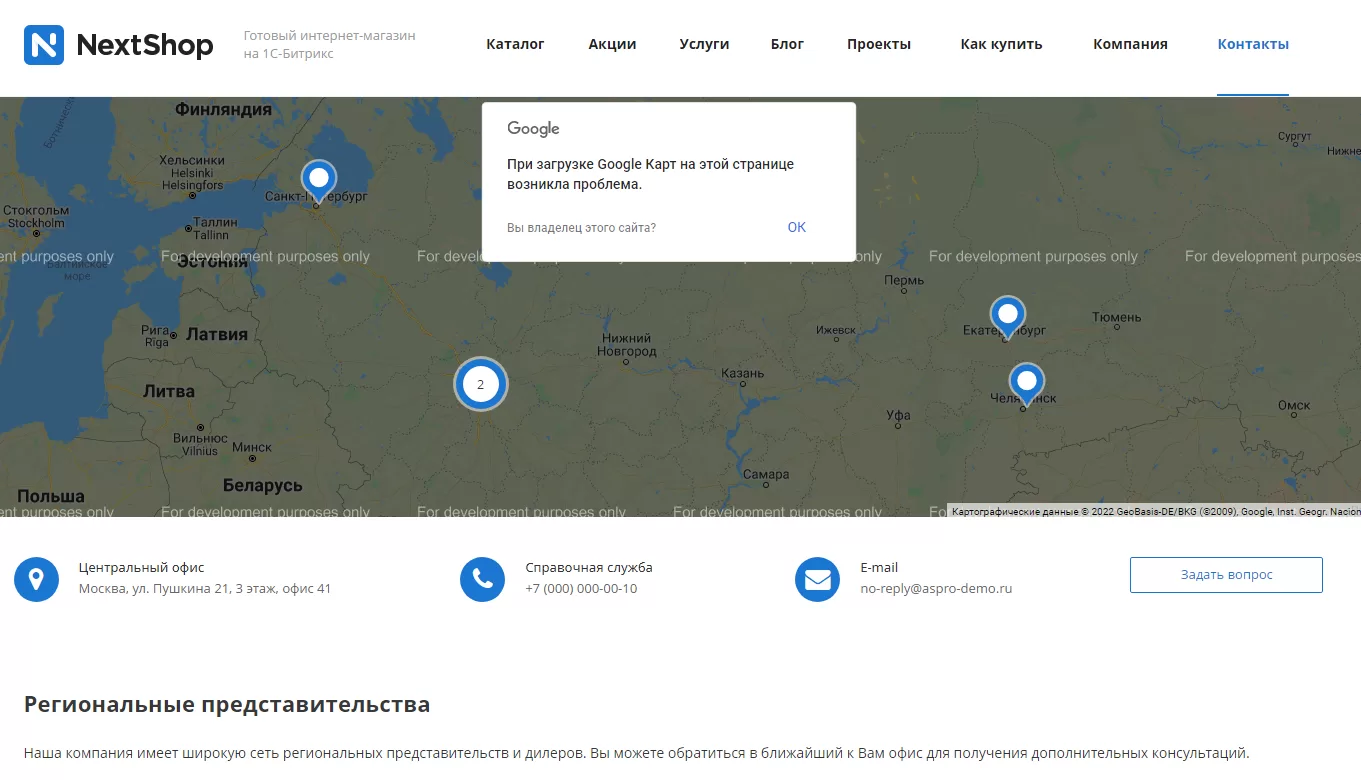Click the Беларусь country label on the map
Screen dimensions: 1361x780
tap(262, 485)
